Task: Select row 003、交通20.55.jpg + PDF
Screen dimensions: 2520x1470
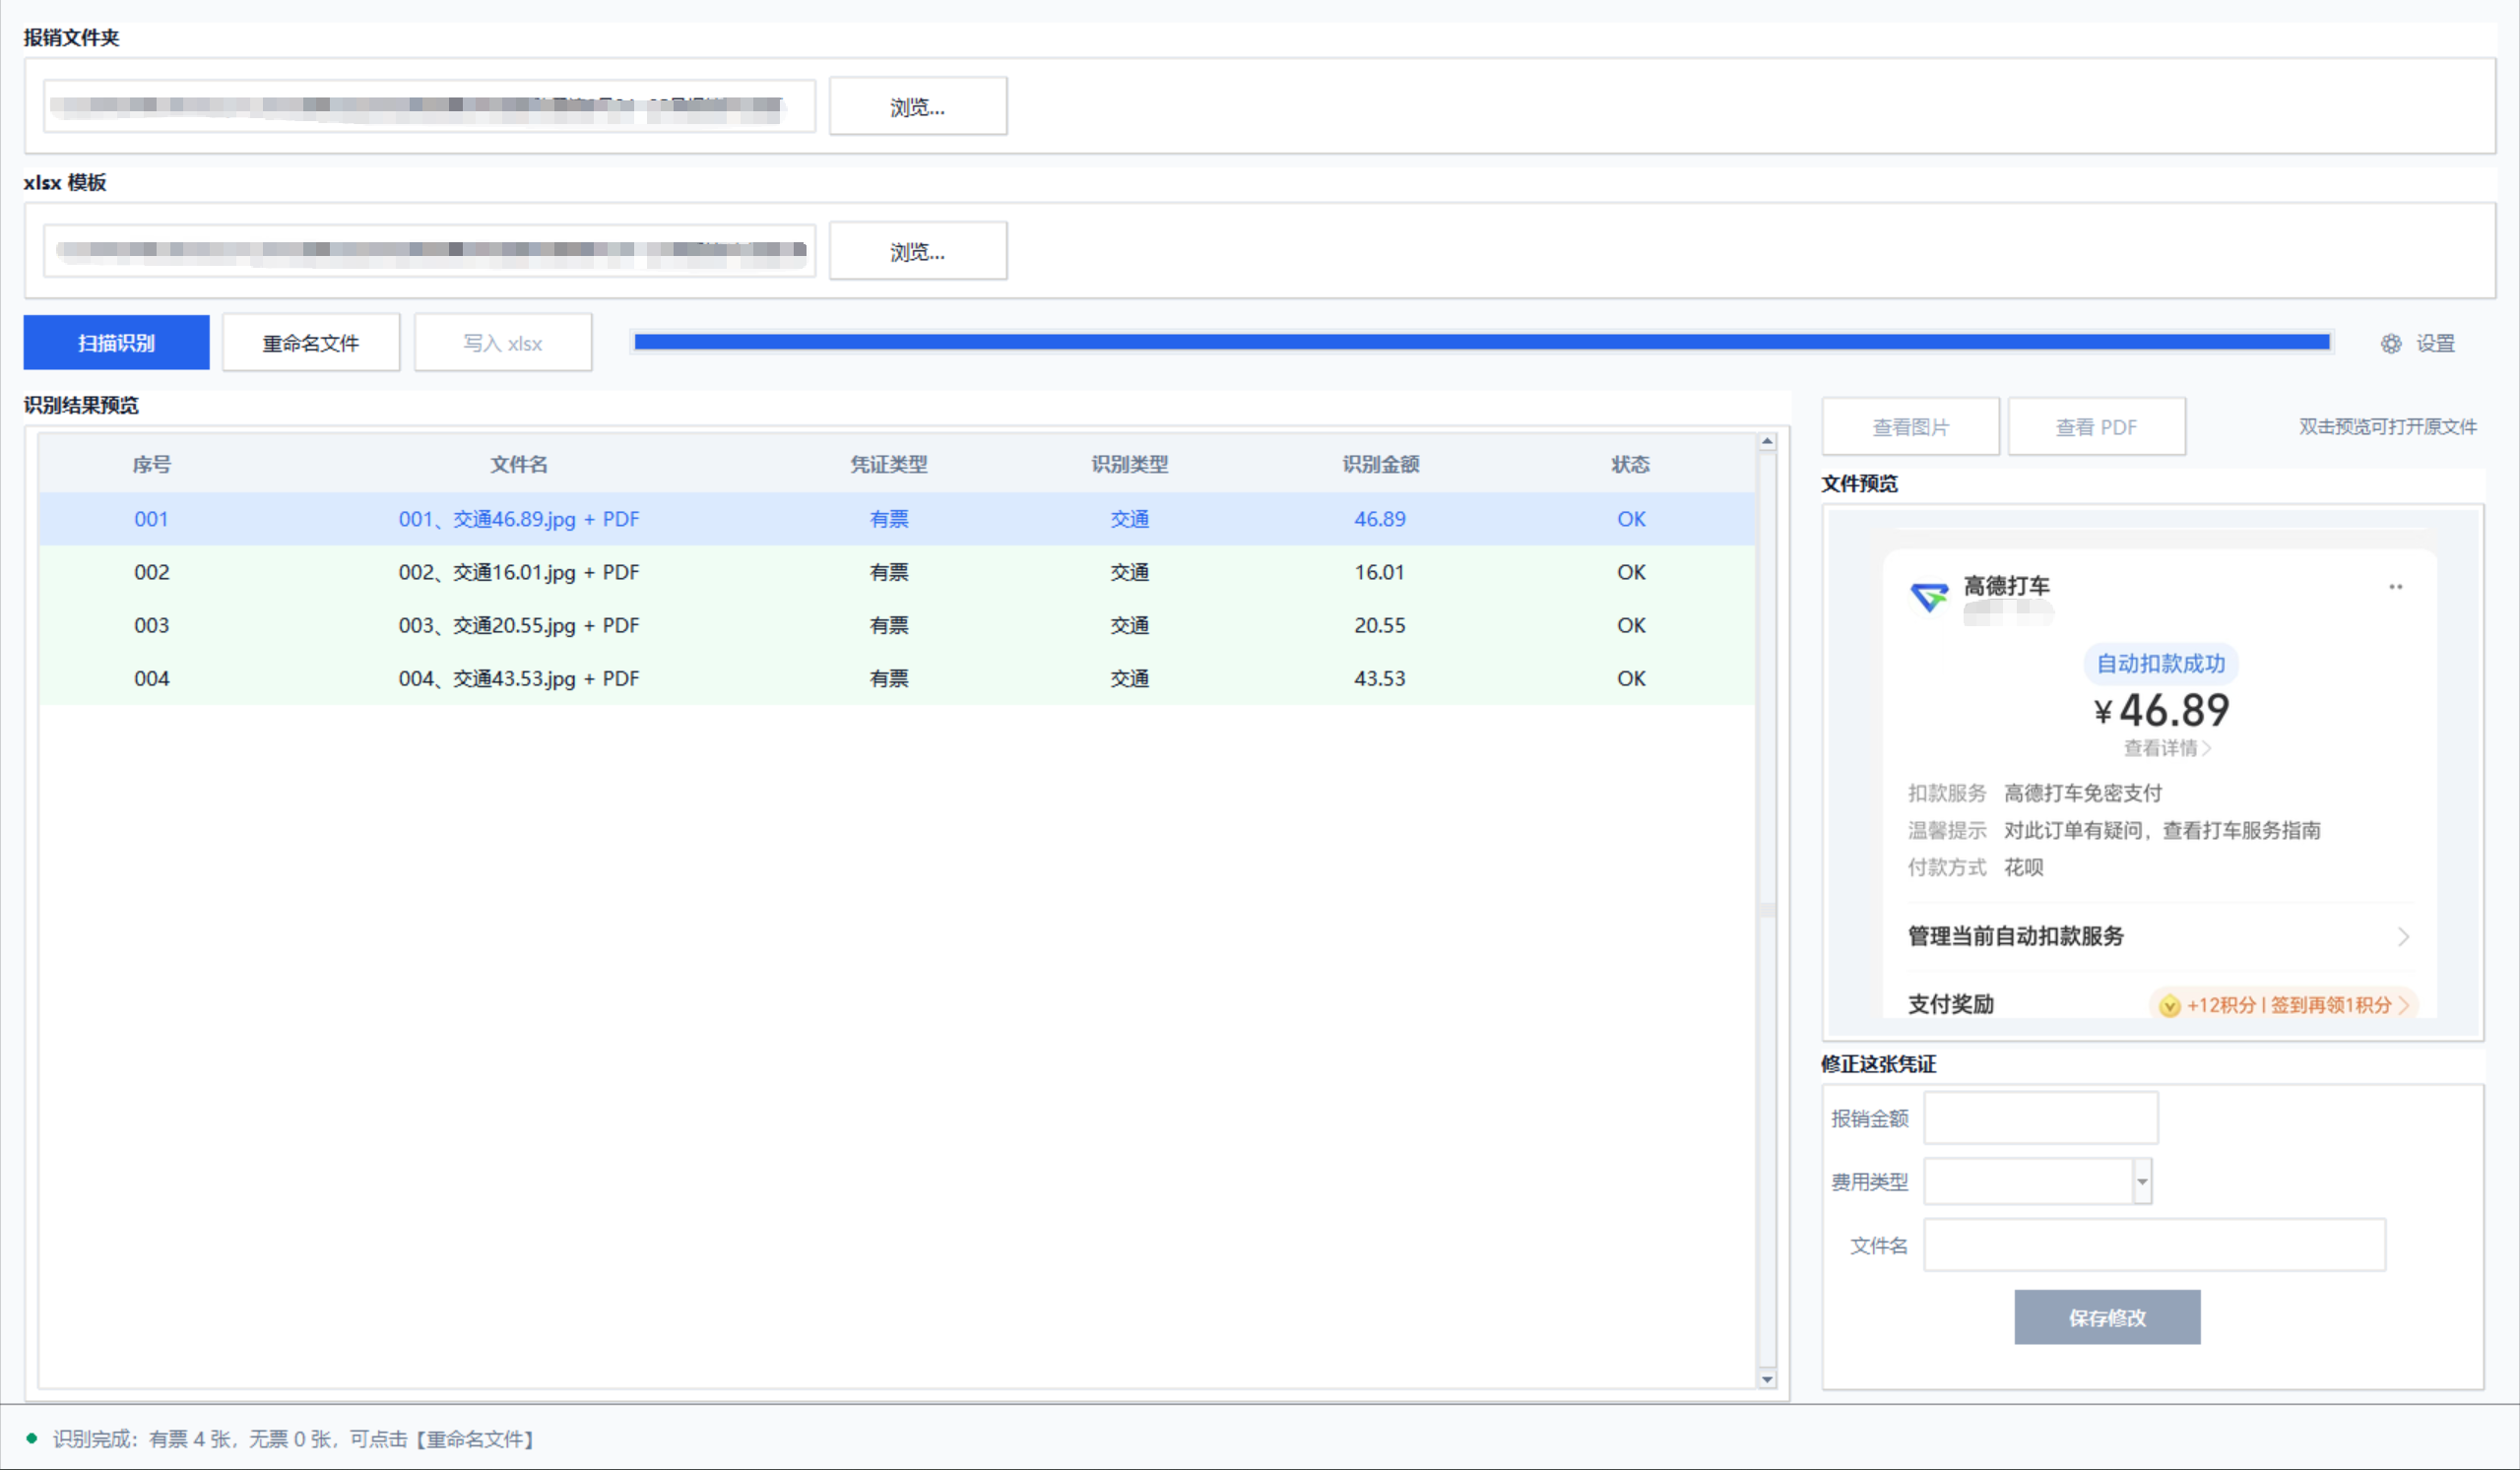Action: point(897,626)
